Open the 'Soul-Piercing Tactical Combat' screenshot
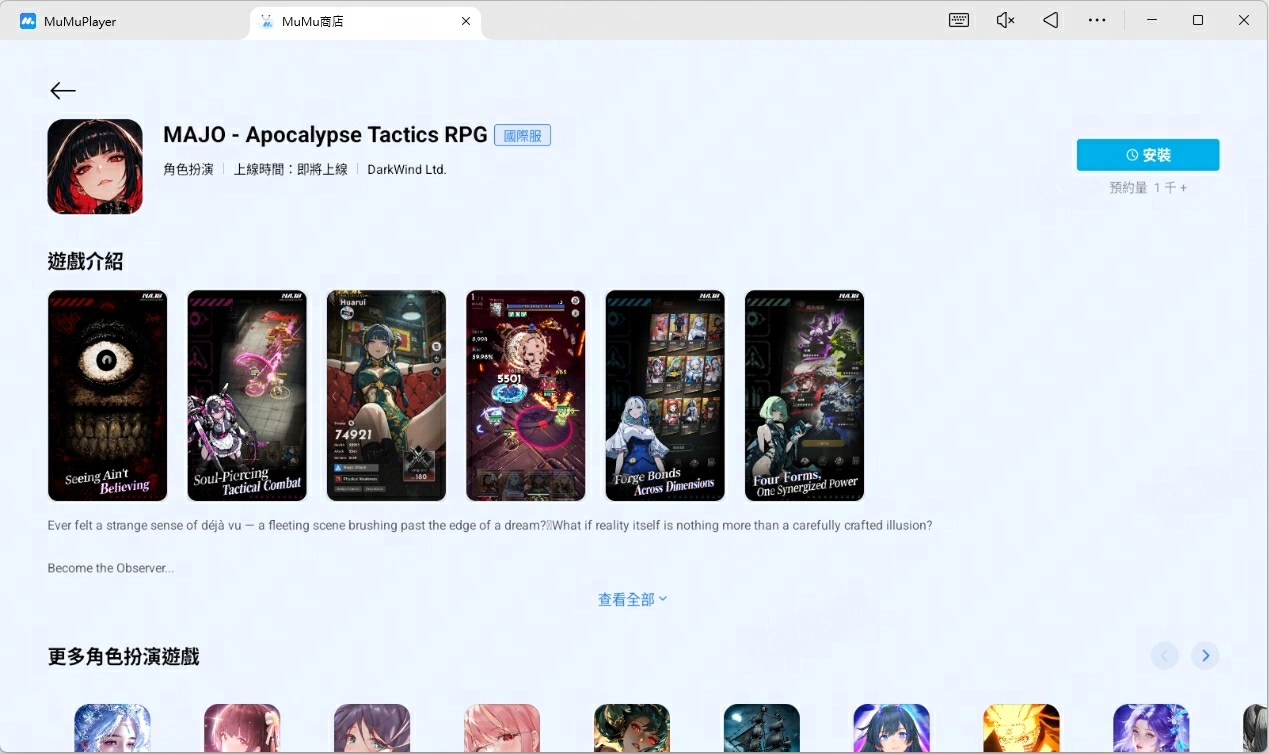The width and height of the screenshot is (1269, 754). (x=247, y=395)
